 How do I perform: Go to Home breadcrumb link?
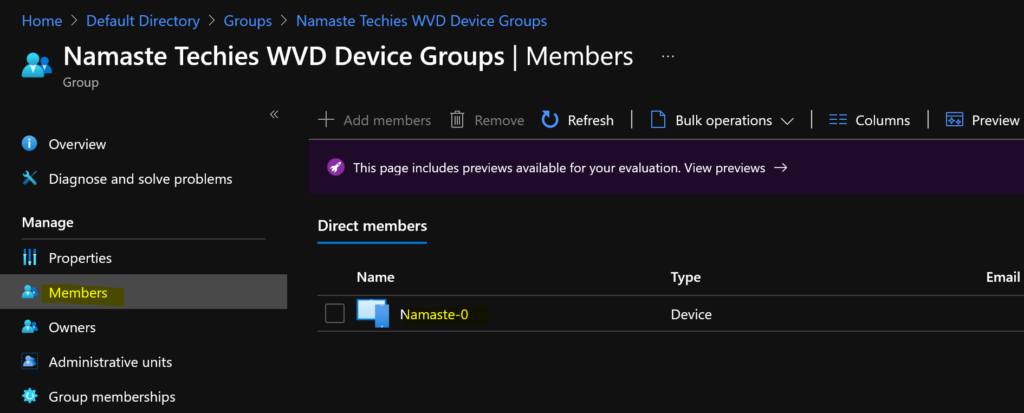42,21
